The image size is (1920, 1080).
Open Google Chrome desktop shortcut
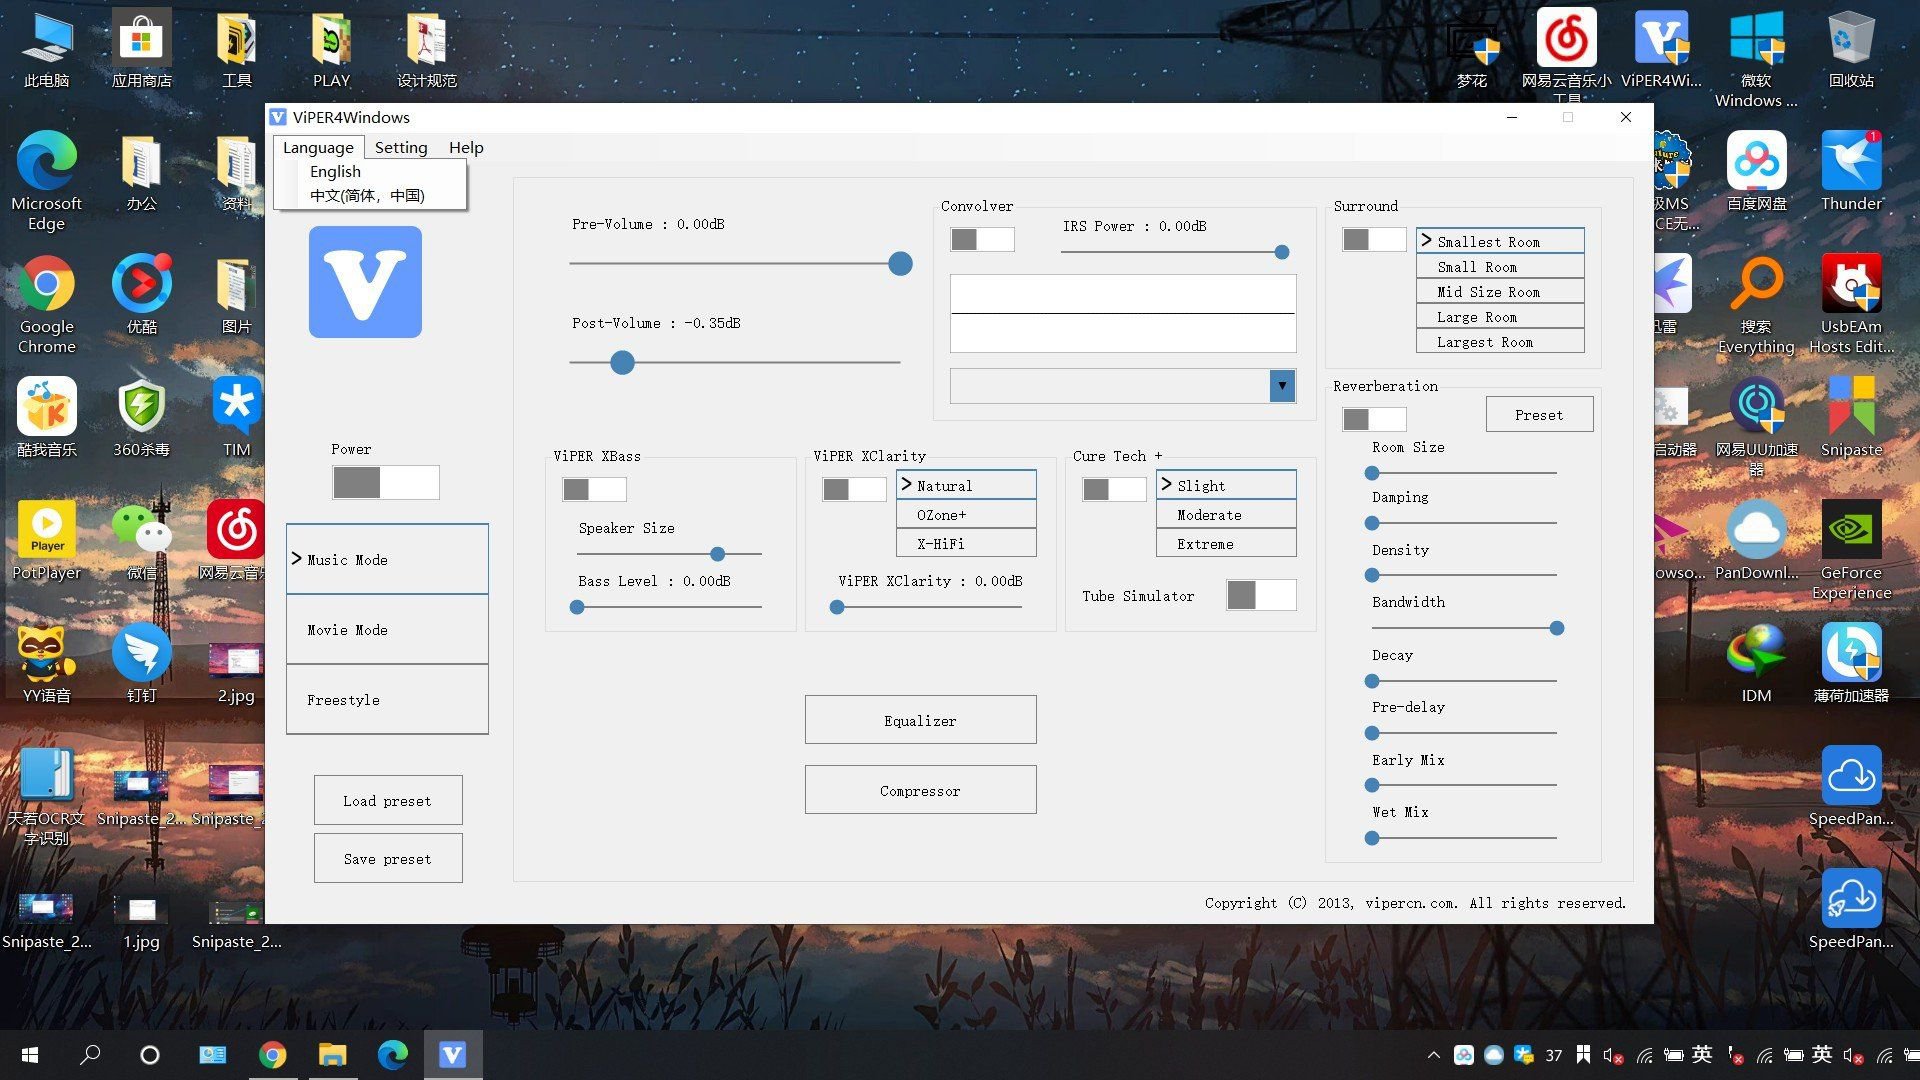(46, 305)
